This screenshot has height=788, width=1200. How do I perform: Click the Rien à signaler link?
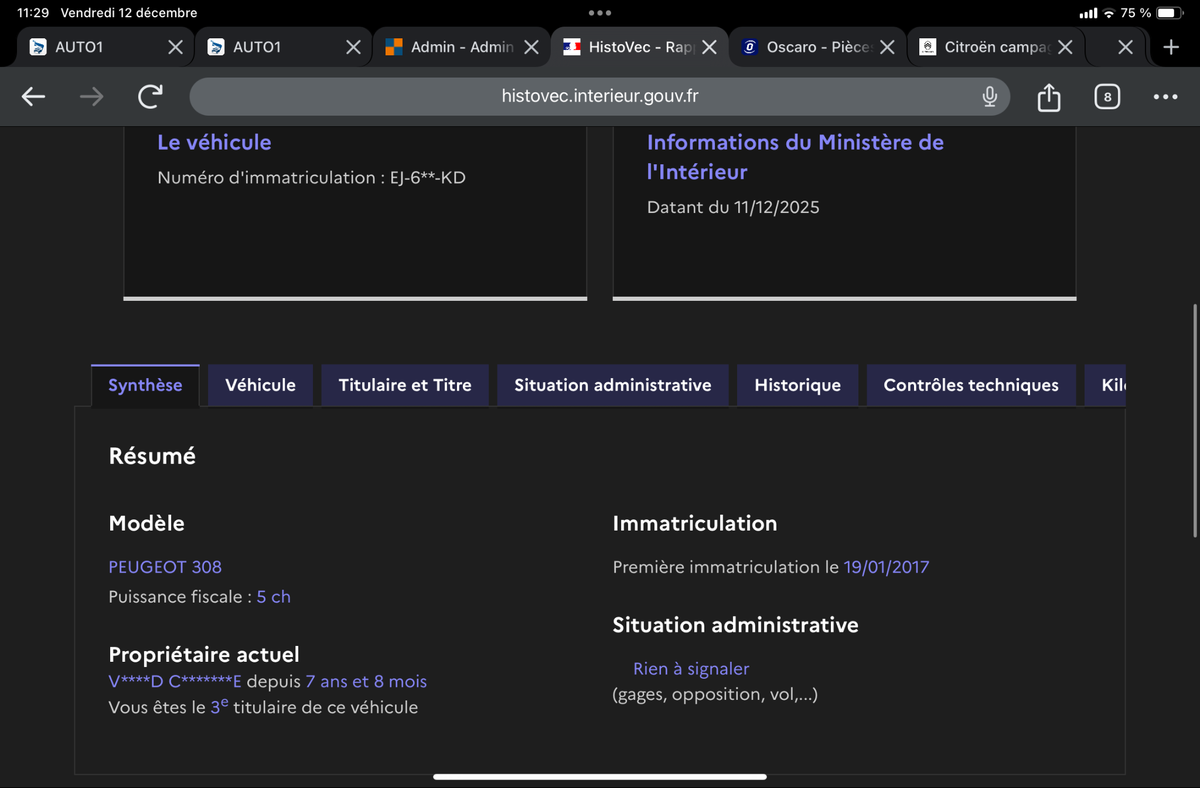[690, 669]
